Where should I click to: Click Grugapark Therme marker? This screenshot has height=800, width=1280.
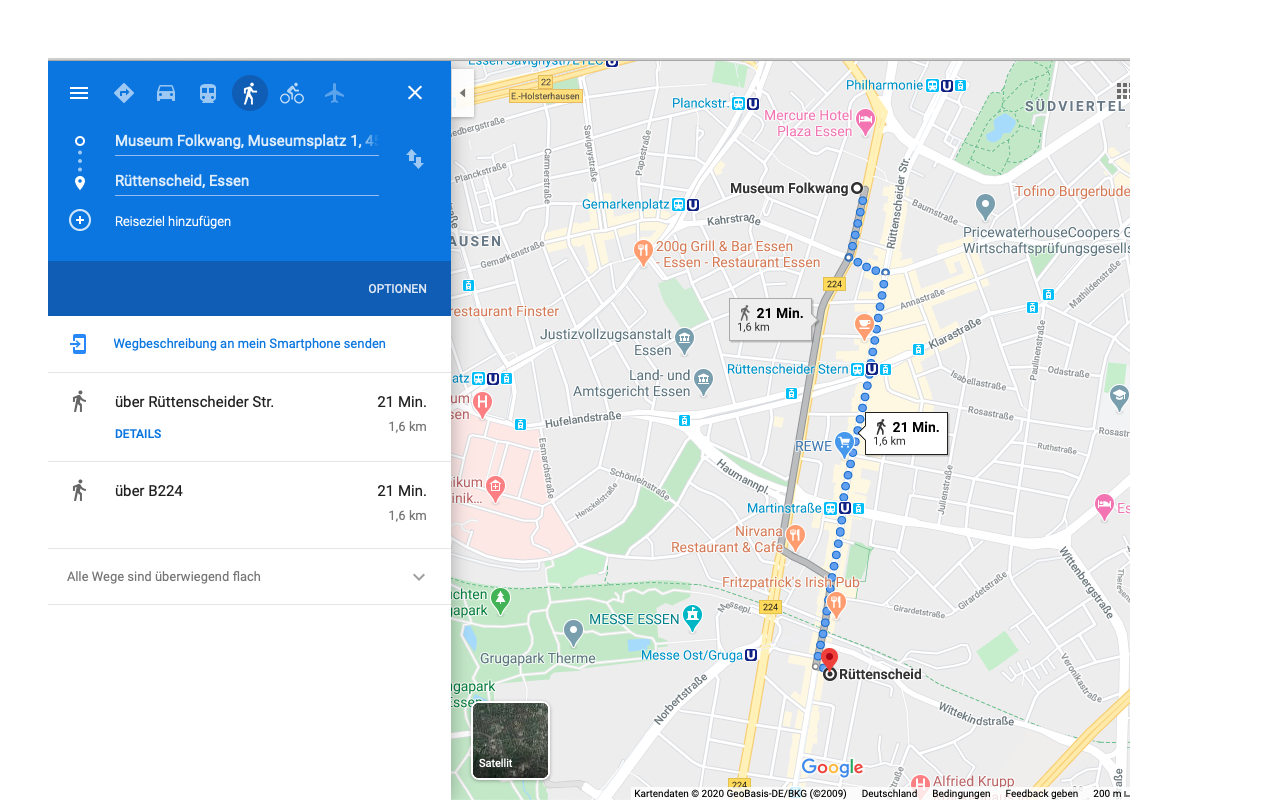[x=573, y=631]
